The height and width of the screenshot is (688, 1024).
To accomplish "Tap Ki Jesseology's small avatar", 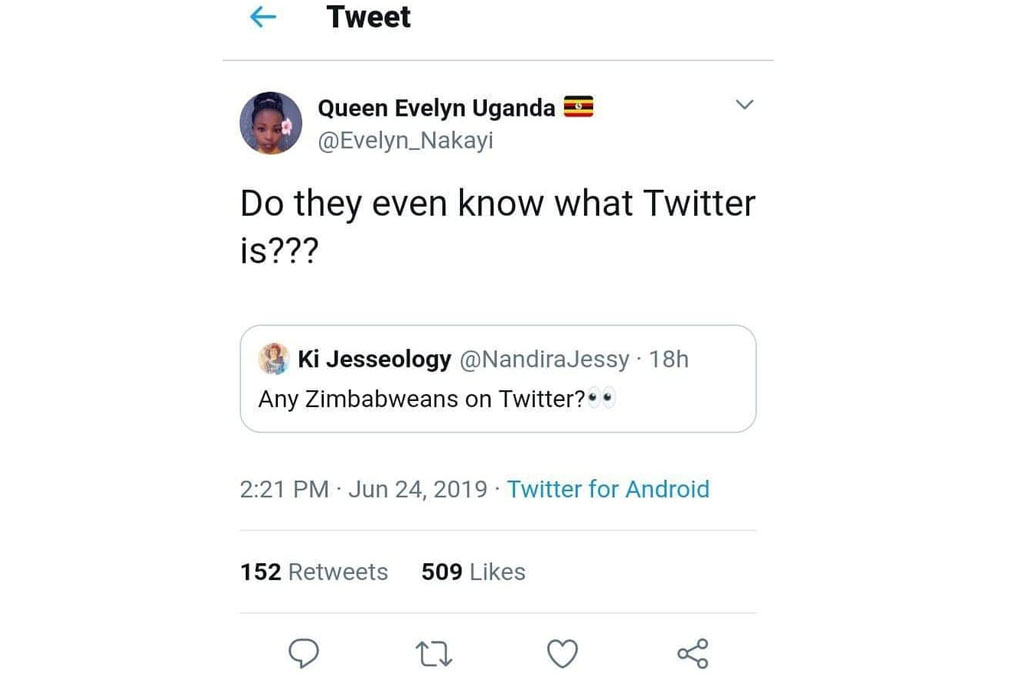I will click(274, 358).
